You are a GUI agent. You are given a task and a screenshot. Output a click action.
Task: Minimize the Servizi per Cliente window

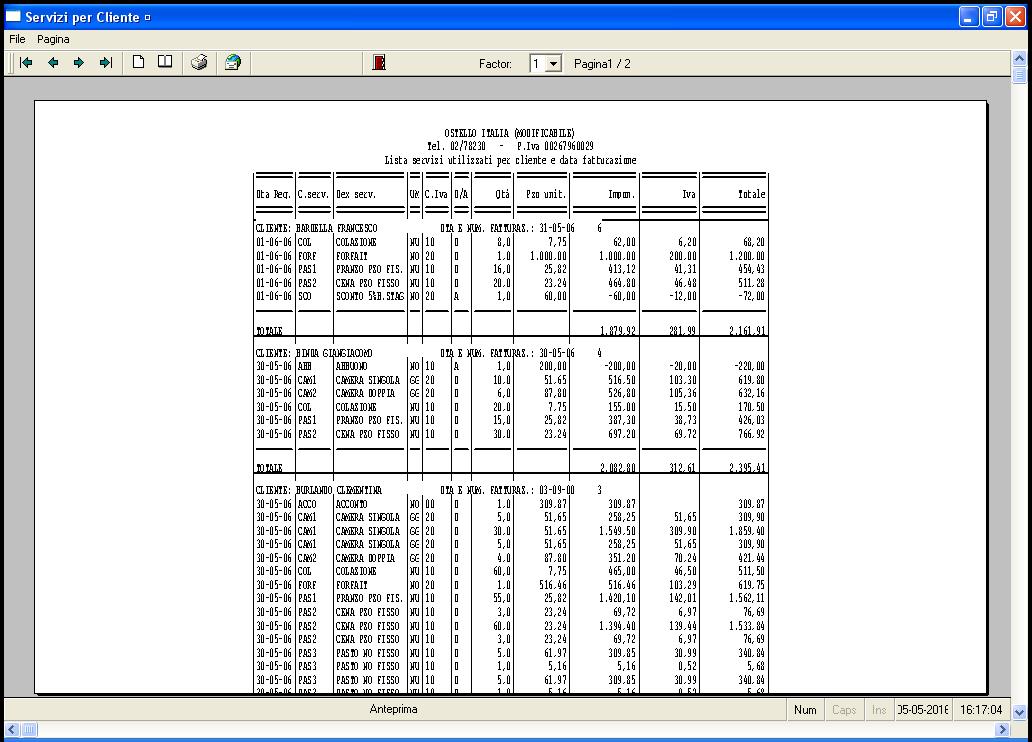click(969, 16)
